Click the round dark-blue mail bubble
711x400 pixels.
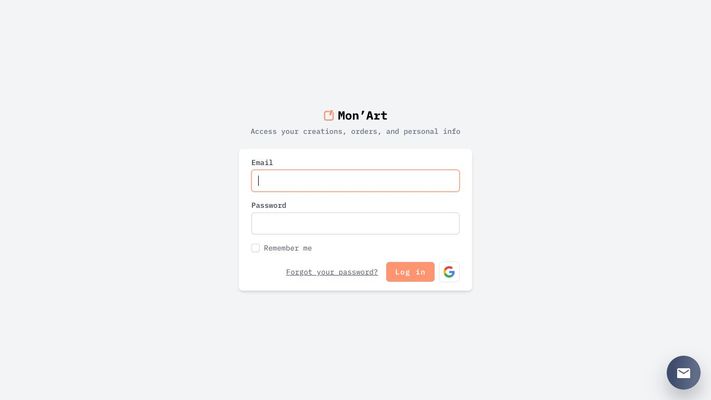click(x=683, y=373)
